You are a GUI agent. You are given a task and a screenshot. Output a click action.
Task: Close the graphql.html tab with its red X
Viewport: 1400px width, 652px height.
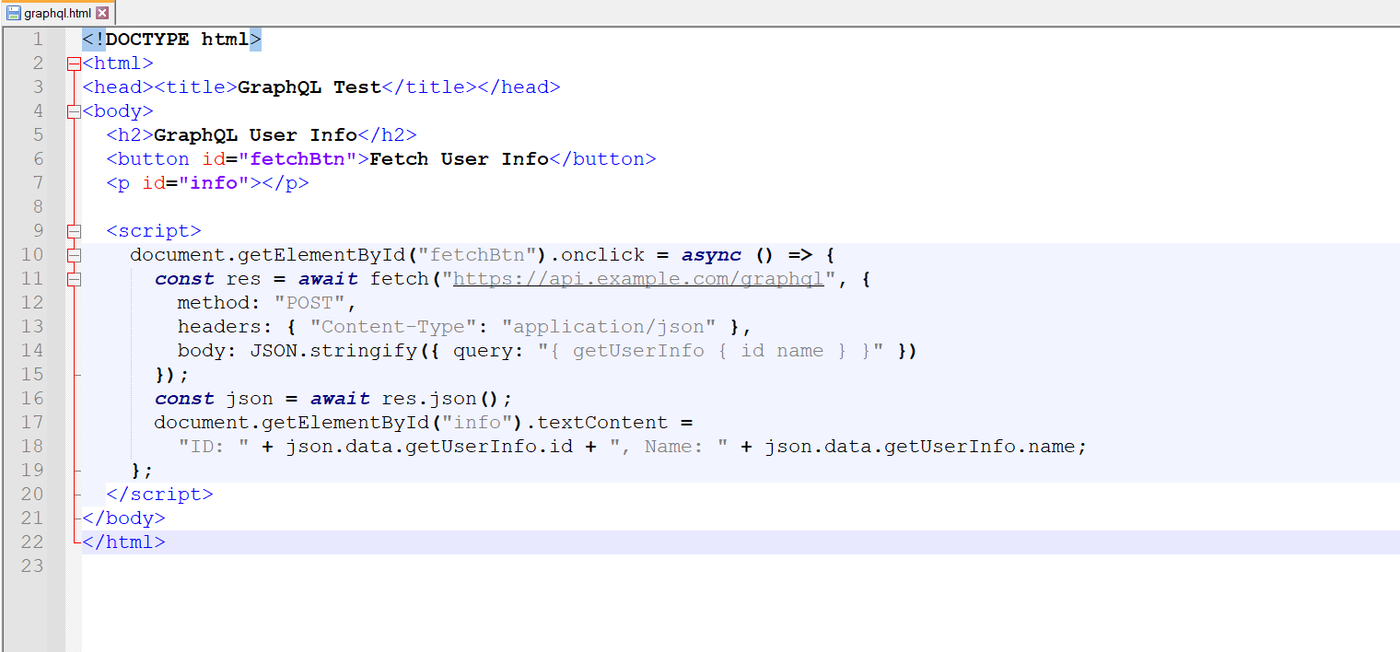pyautogui.click(x=102, y=13)
